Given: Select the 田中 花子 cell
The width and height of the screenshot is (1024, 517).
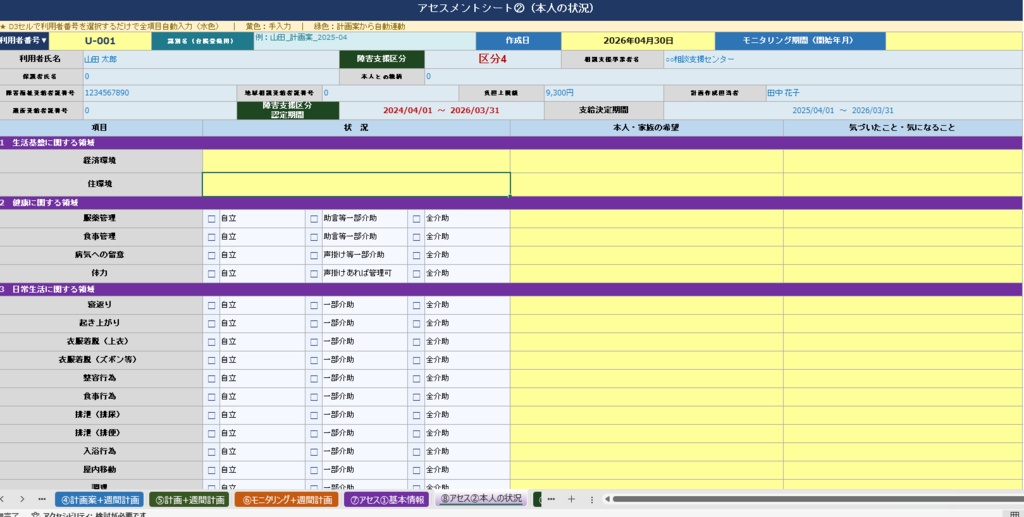Looking at the screenshot, I should (894, 93).
